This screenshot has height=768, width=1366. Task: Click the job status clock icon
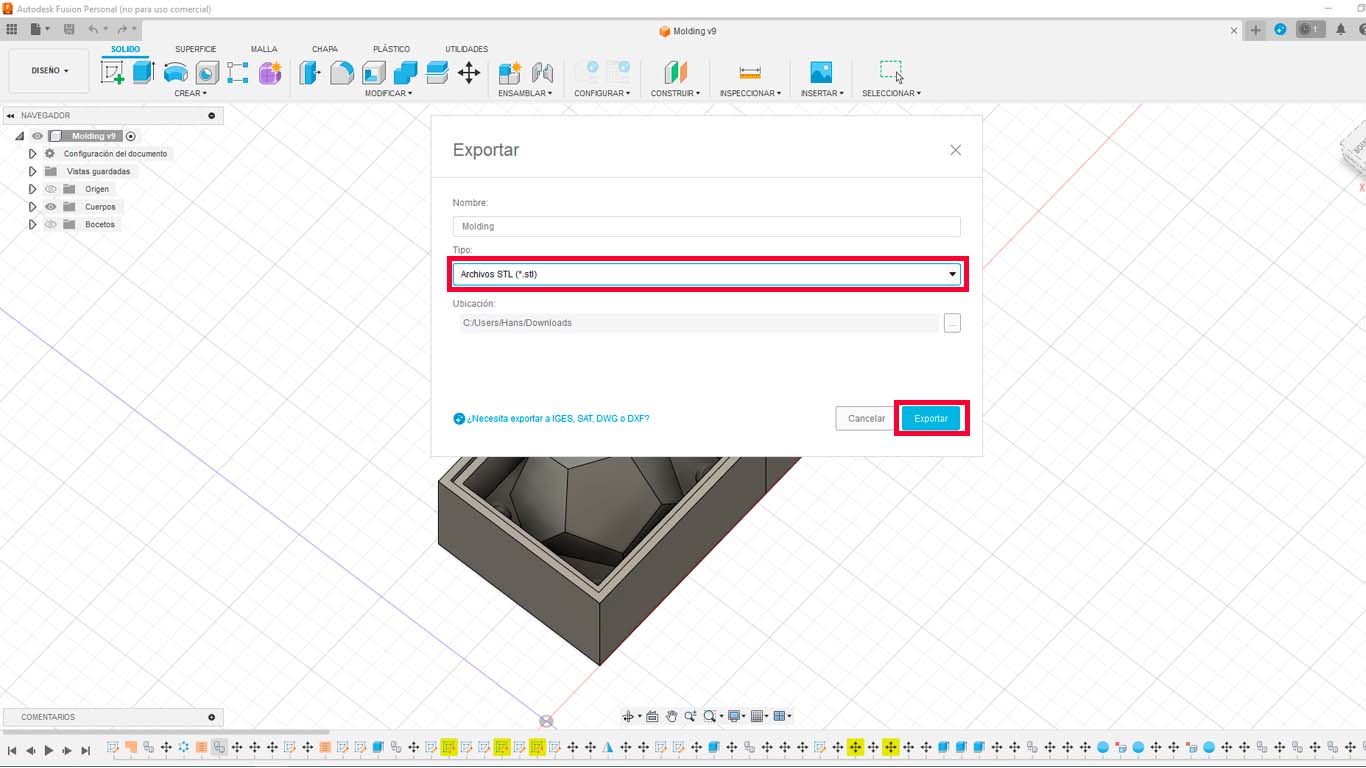tap(1309, 30)
